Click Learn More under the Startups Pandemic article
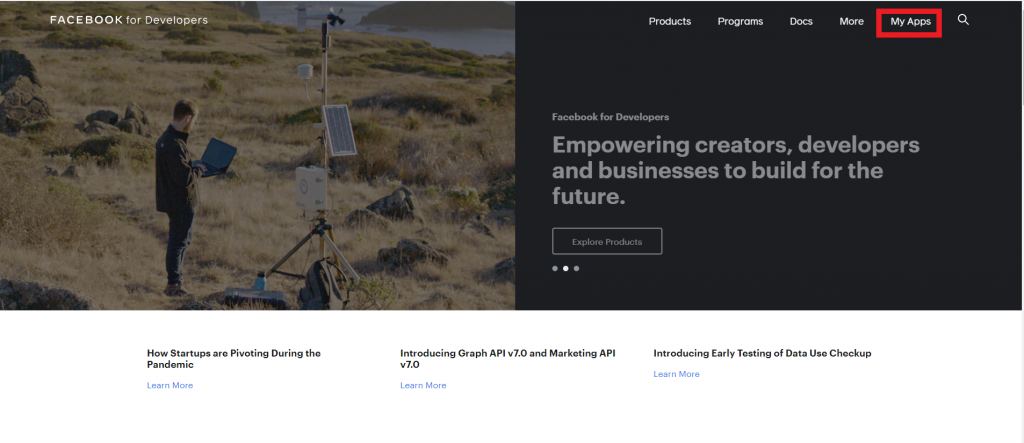The height and width of the screenshot is (443, 1024). [170, 385]
